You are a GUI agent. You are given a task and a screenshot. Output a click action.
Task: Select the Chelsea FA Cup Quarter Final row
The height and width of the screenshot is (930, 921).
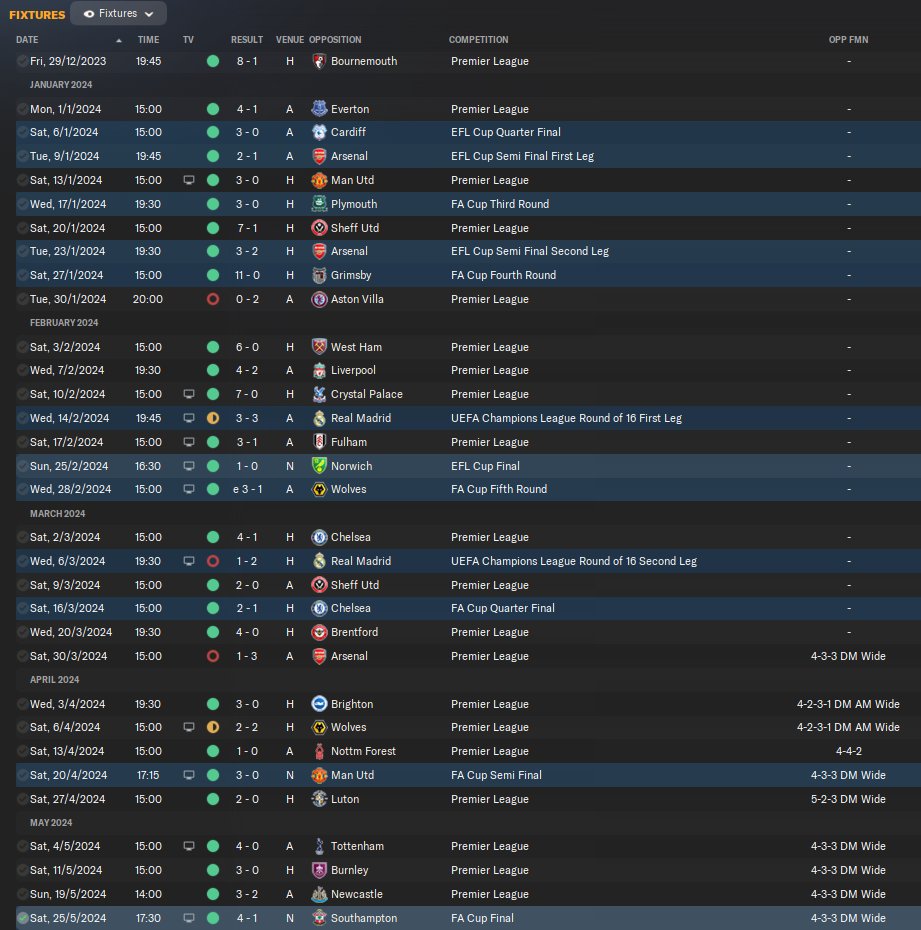[x=469, y=609]
